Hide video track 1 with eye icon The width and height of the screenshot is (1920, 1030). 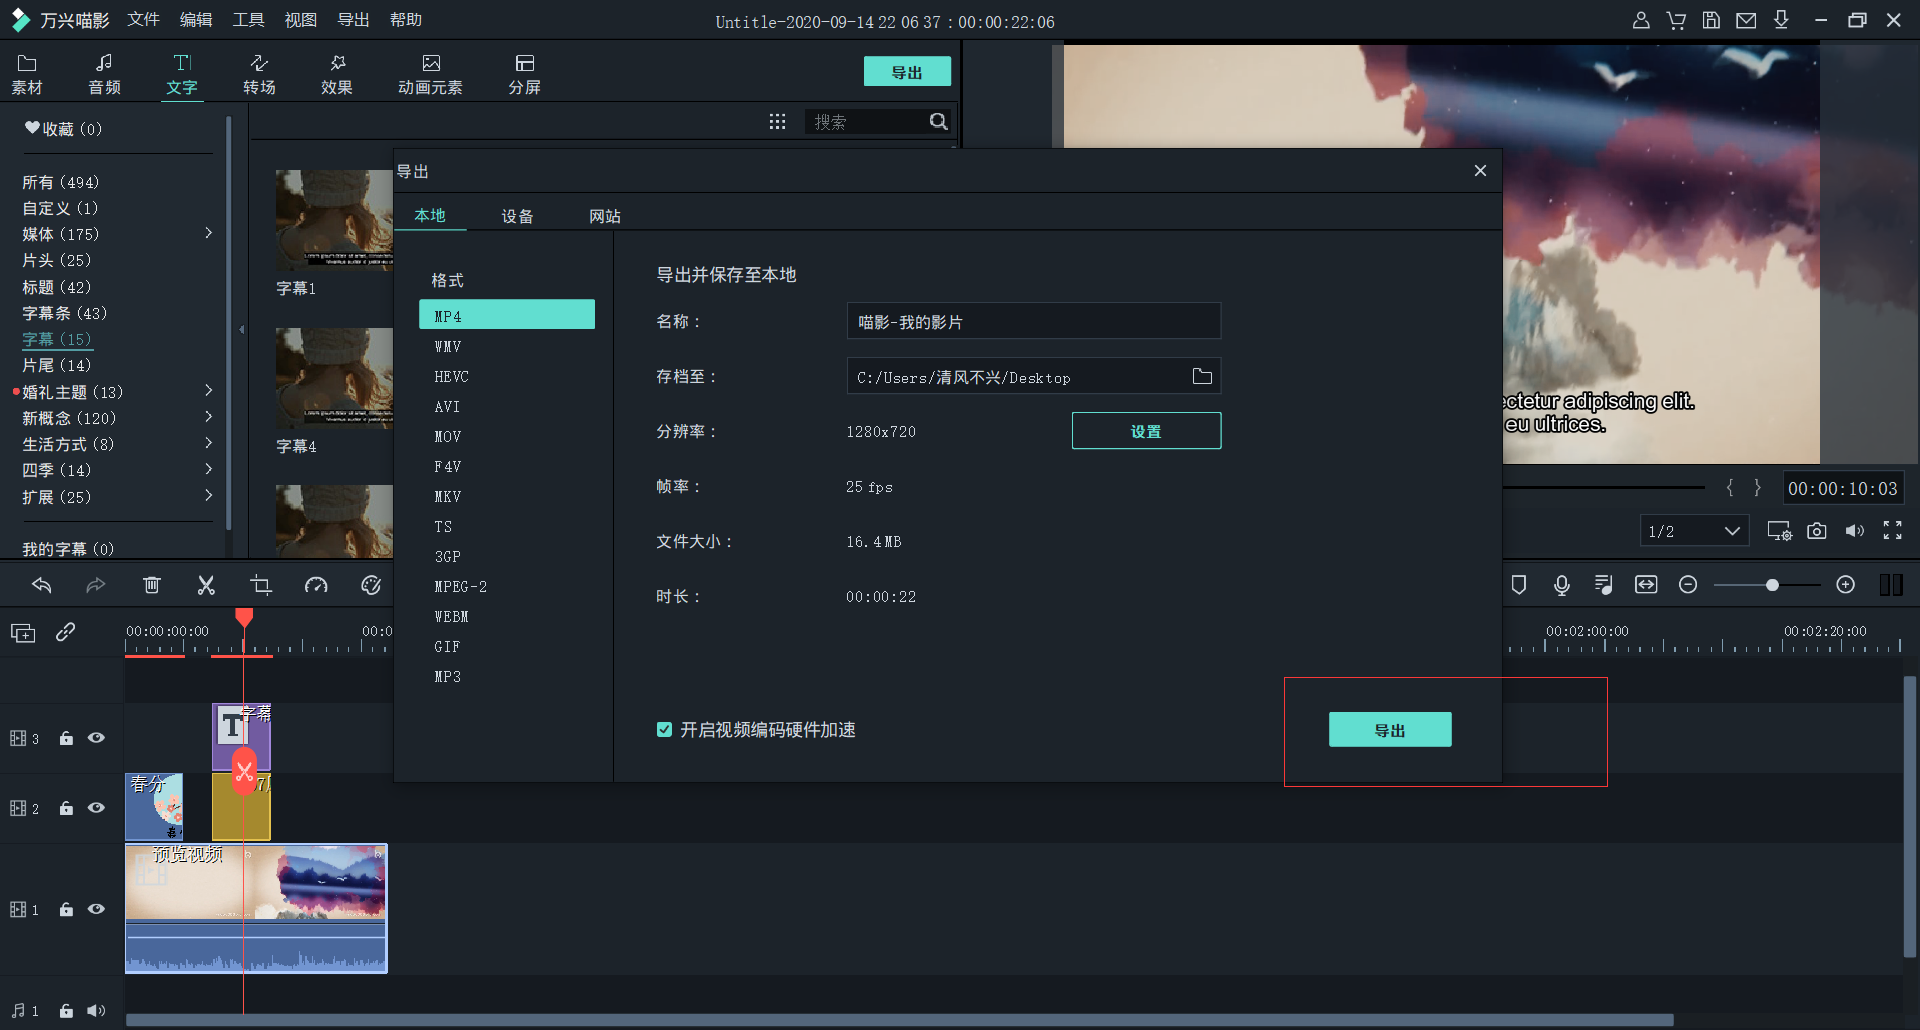point(96,909)
